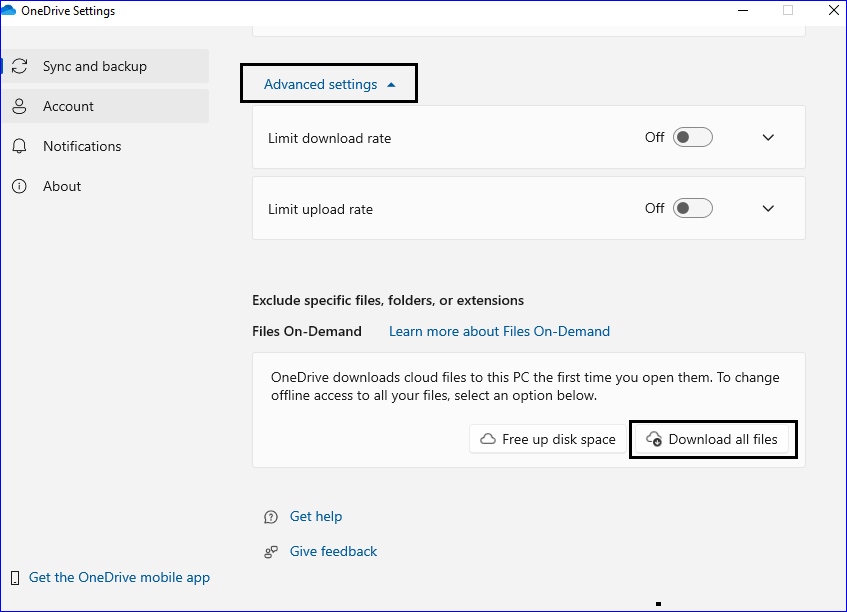The image size is (847, 612).
Task: Click the Sync and backup arrows icon
Action: 19,66
